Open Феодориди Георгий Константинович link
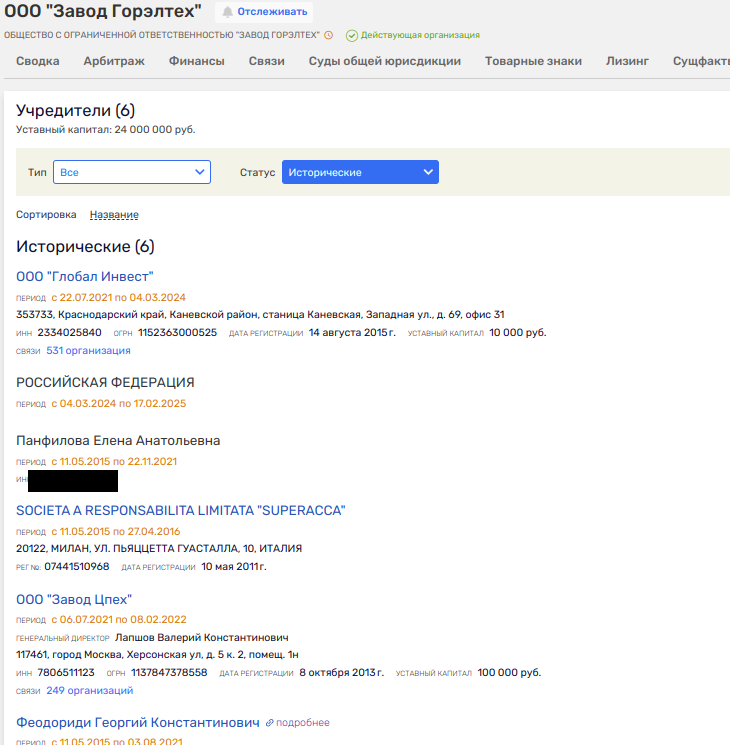Screen dimensions: 730x745 138,723
